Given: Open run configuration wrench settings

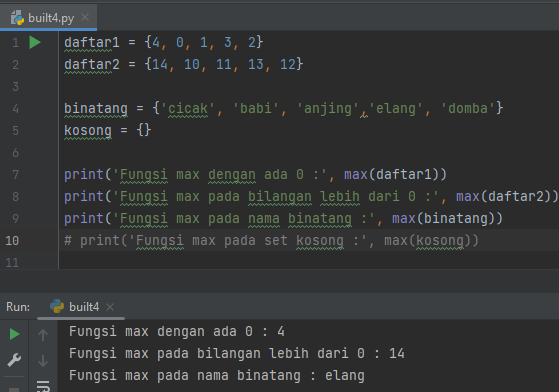Looking at the screenshot, I should click(14, 360).
